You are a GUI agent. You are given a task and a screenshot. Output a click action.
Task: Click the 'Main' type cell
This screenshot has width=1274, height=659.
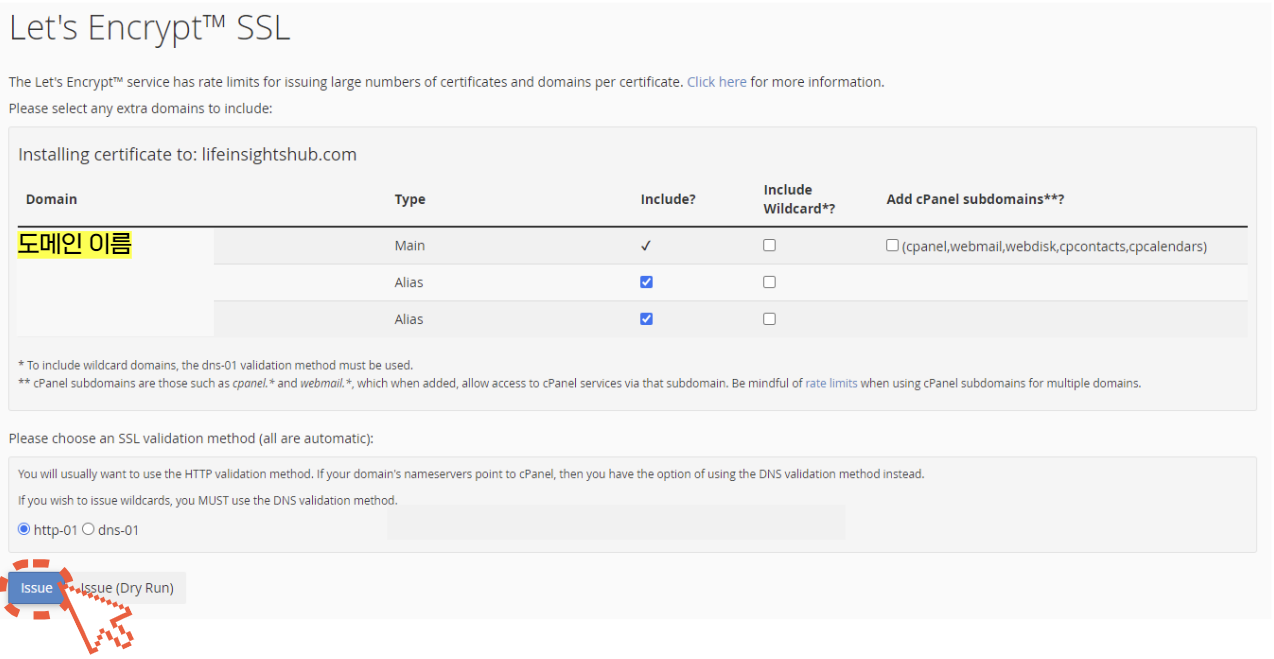pyautogui.click(x=410, y=245)
